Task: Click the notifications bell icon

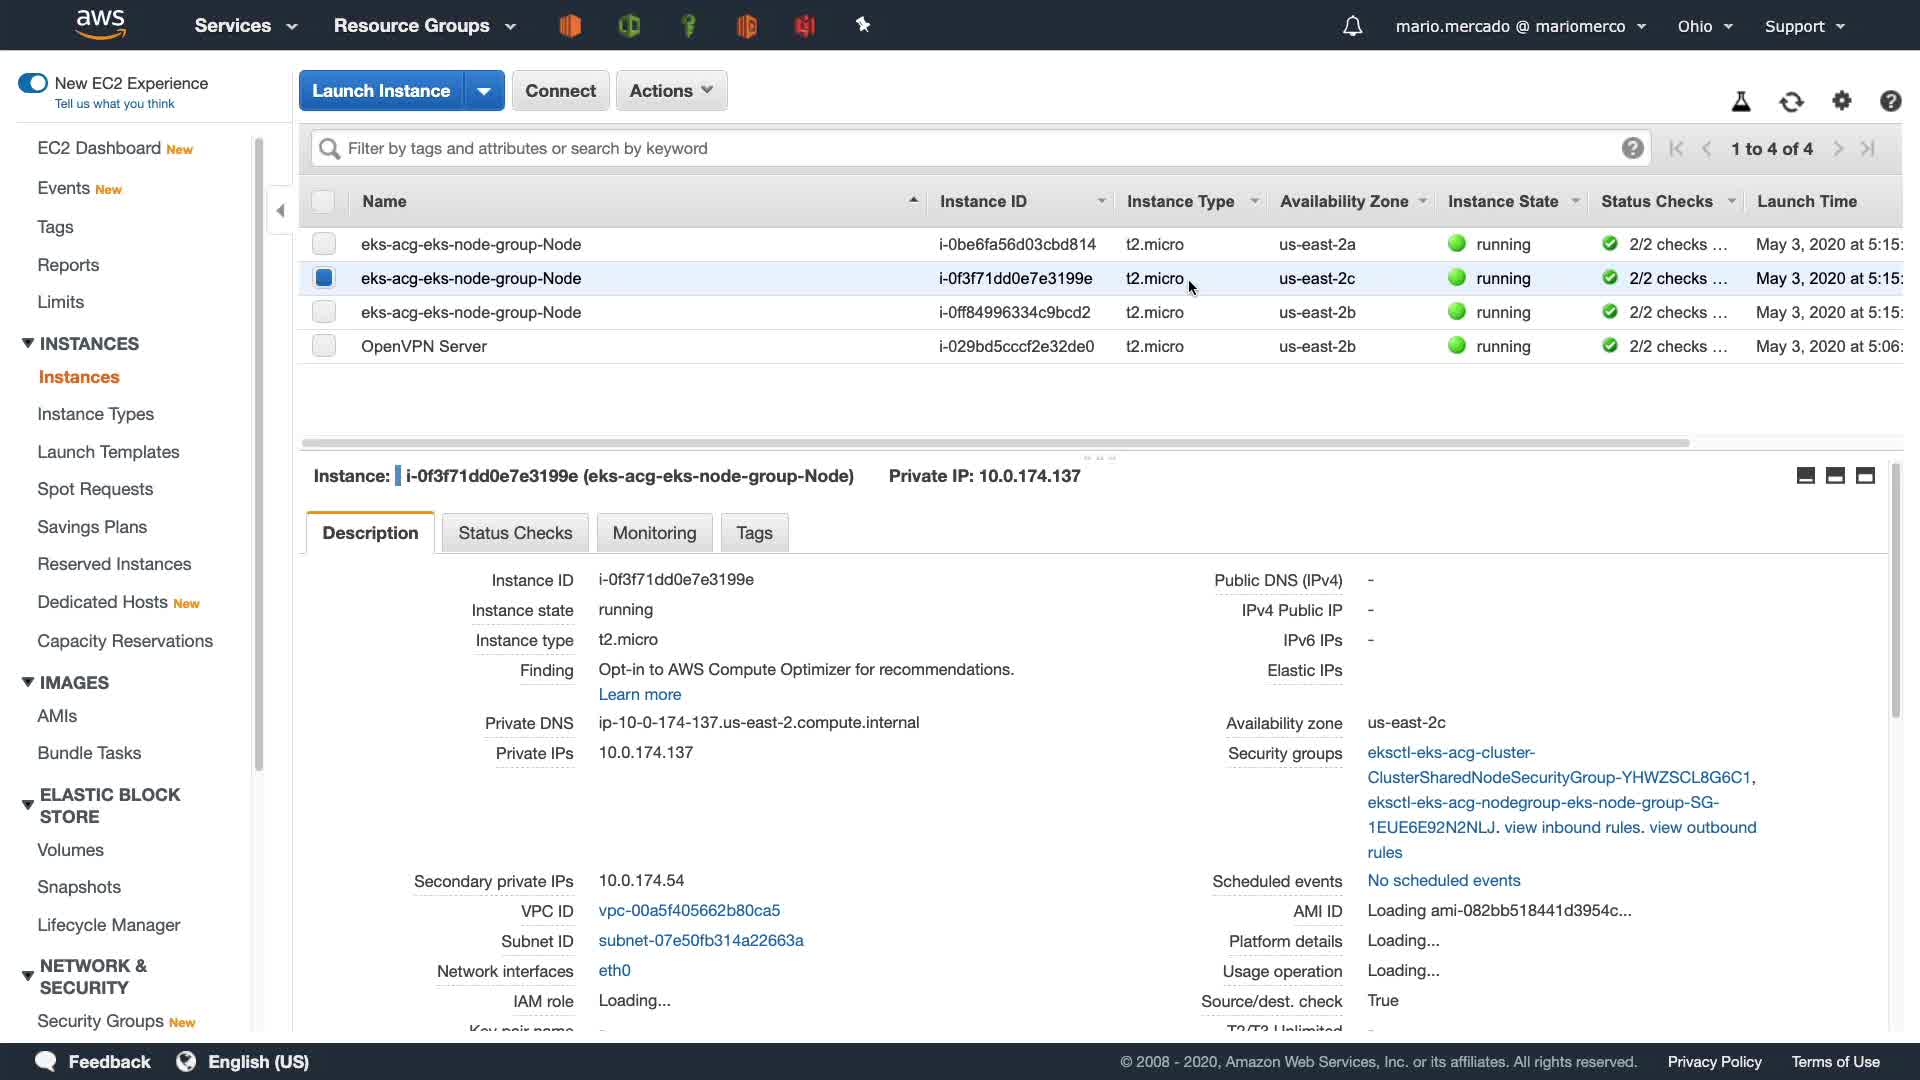Action: click(x=1352, y=26)
